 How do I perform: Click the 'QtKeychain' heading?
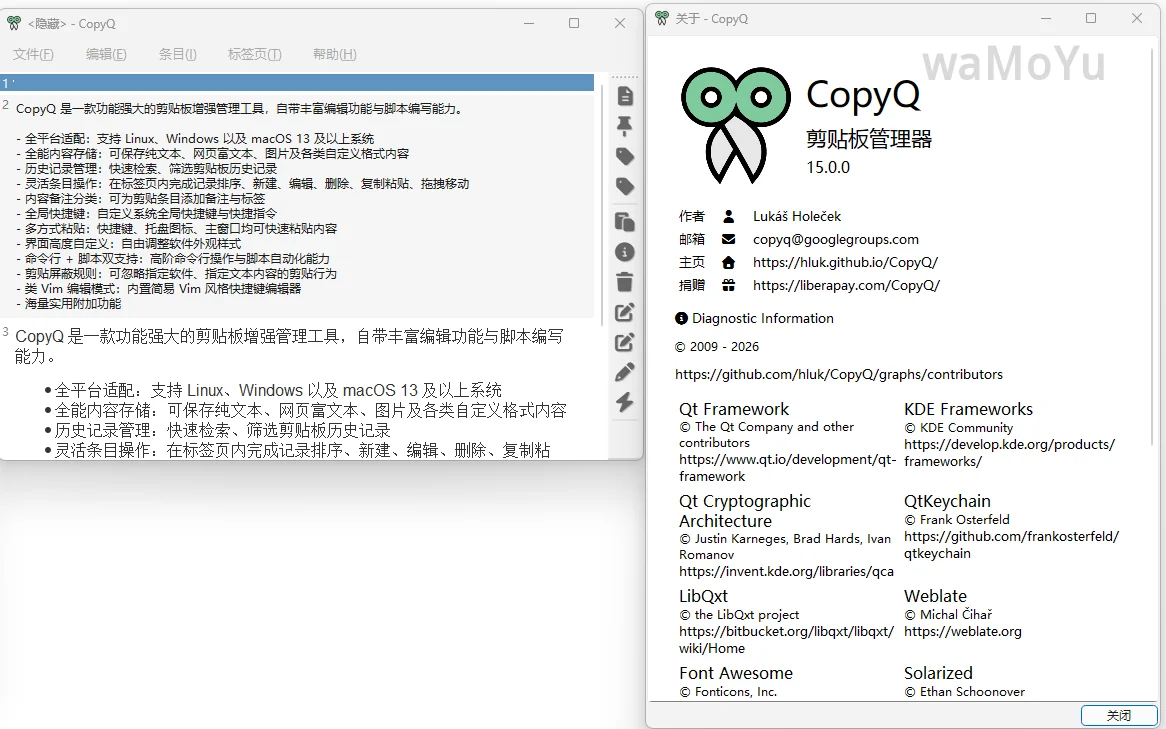(947, 501)
